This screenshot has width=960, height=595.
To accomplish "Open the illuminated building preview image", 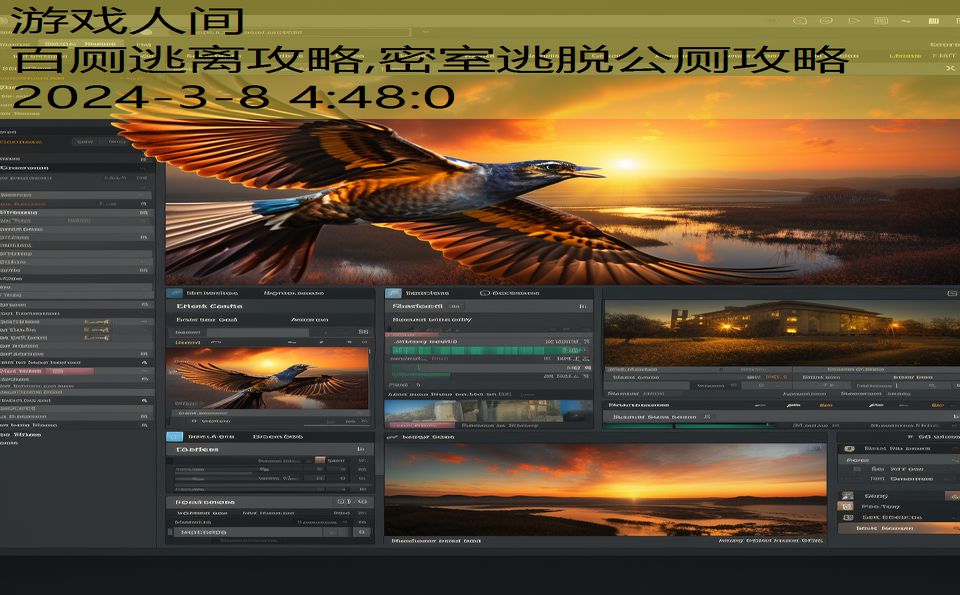I will click(x=782, y=333).
